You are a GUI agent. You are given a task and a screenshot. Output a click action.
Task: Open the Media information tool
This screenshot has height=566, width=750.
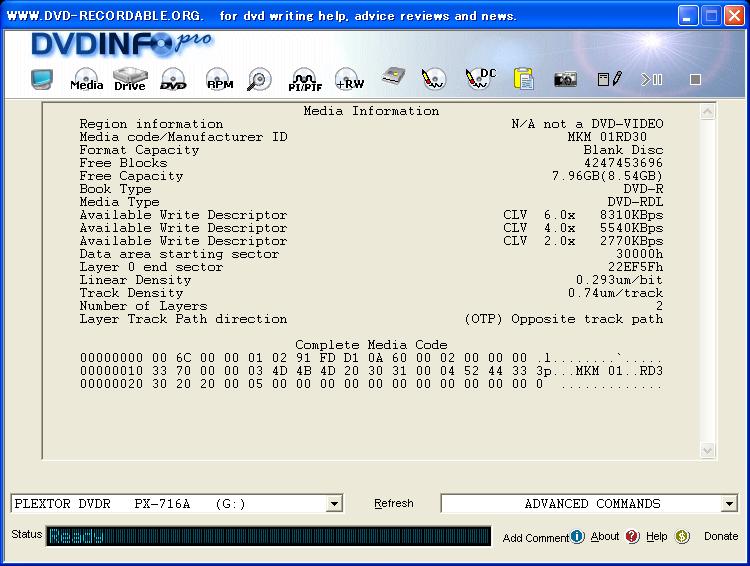pos(87,79)
